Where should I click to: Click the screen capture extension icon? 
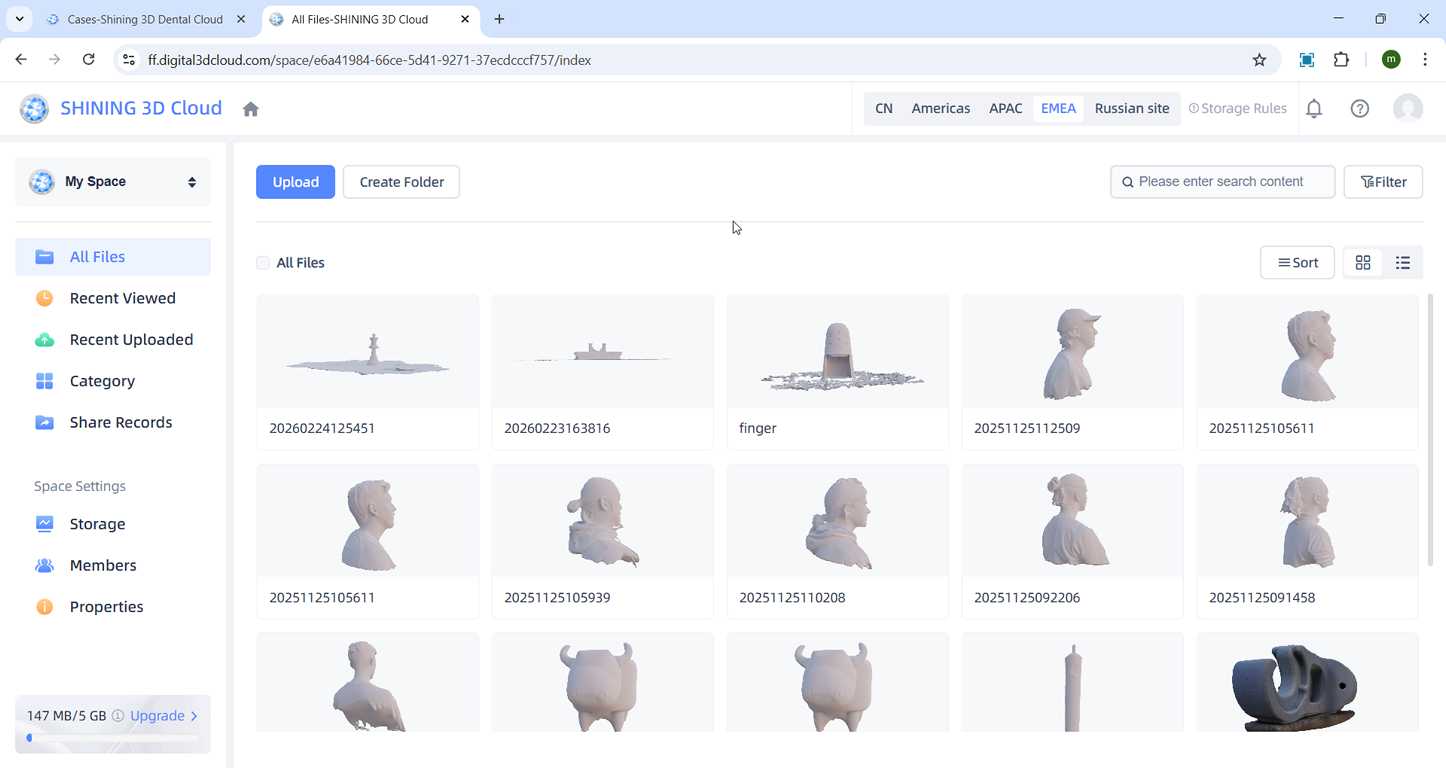(x=1307, y=60)
